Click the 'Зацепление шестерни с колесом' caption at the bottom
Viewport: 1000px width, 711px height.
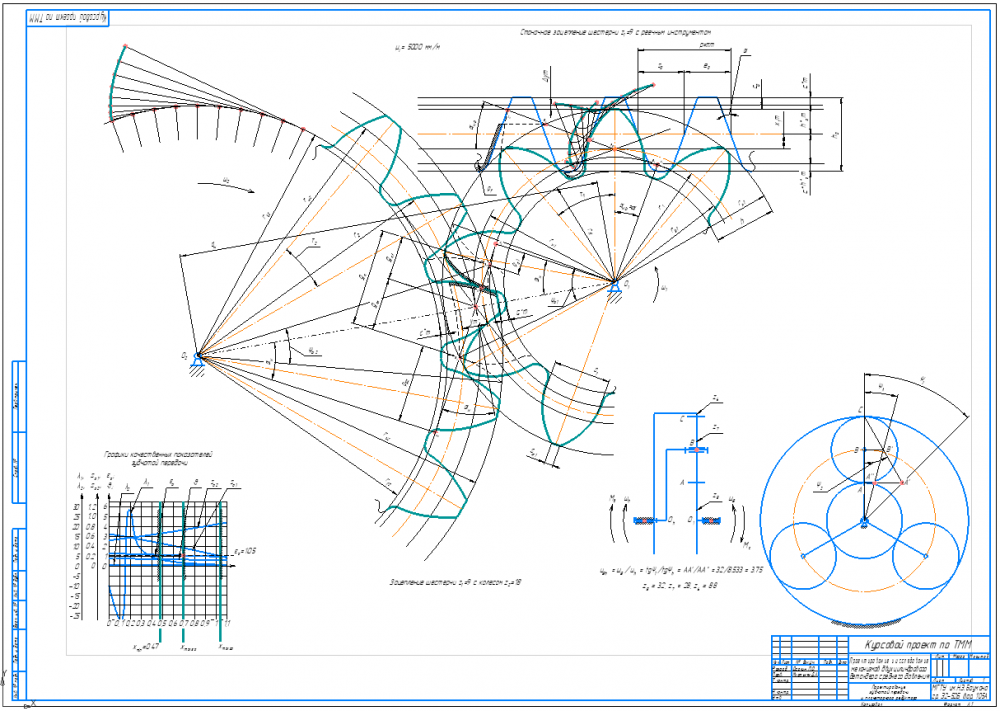coord(460,582)
